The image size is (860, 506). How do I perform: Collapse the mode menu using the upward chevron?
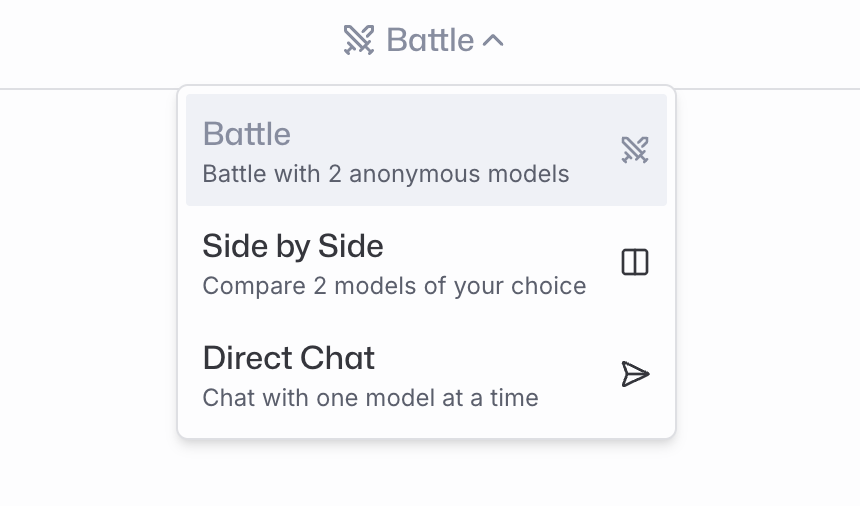[x=493, y=41]
